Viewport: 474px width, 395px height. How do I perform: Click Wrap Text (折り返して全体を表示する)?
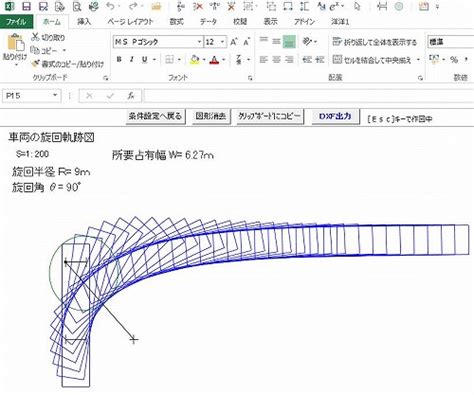(375, 42)
